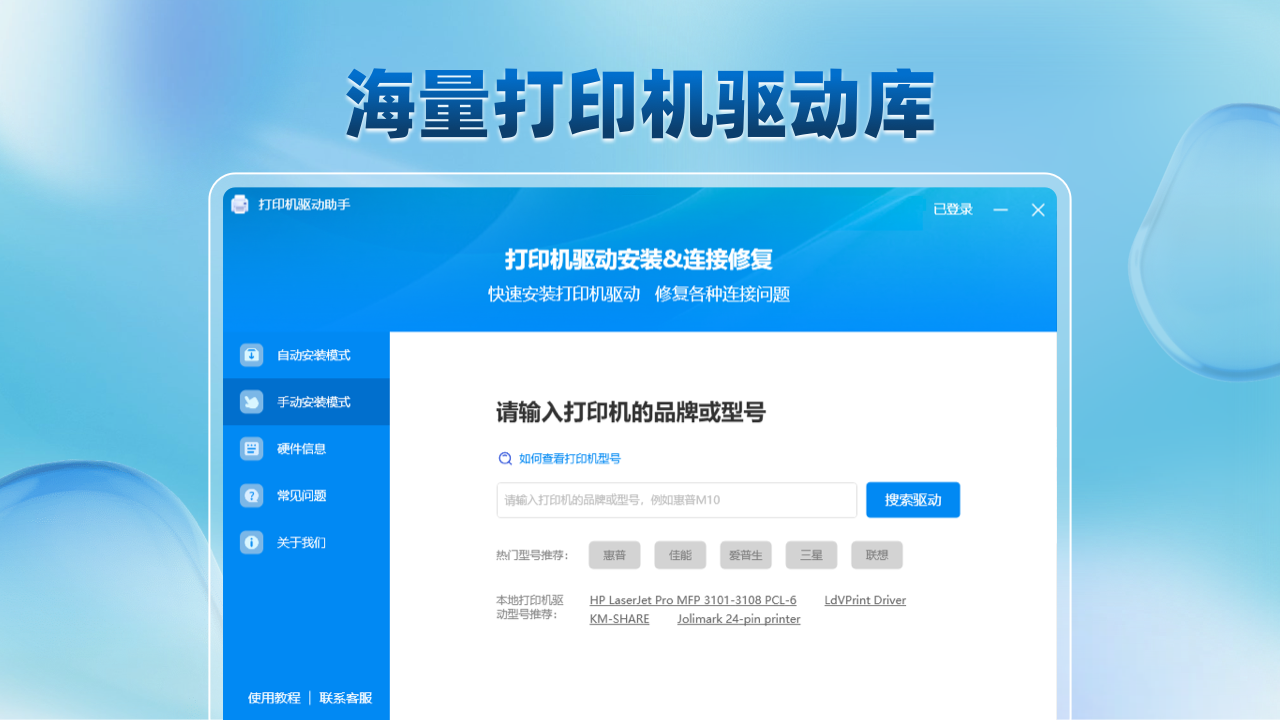
Task: Open 联系客服 at sidebar bottom
Action: [345, 698]
